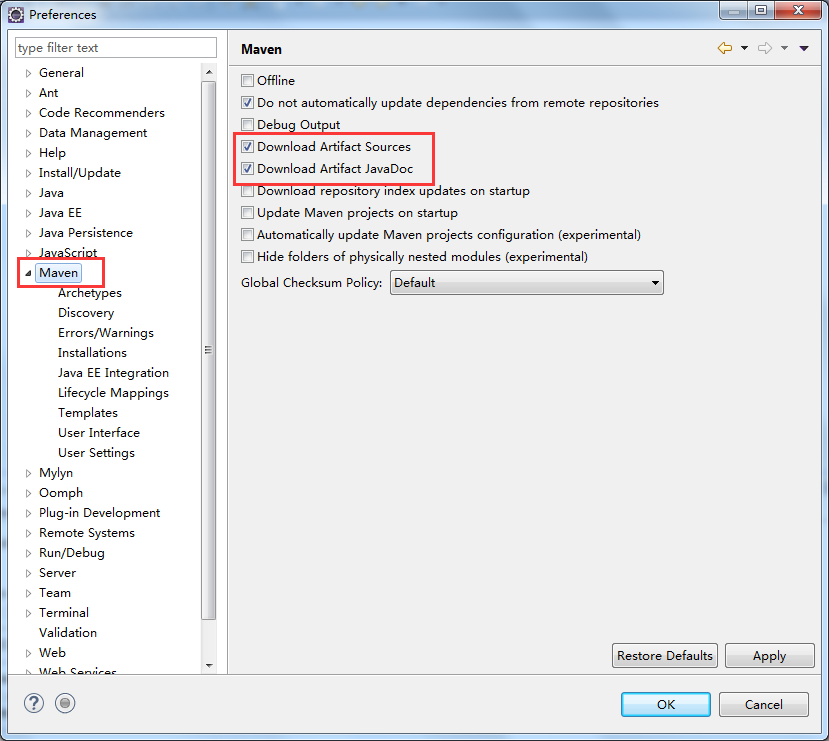The width and height of the screenshot is (829, 741).
Task: Check Update Maven projects on startup
Action: point(247,212)
